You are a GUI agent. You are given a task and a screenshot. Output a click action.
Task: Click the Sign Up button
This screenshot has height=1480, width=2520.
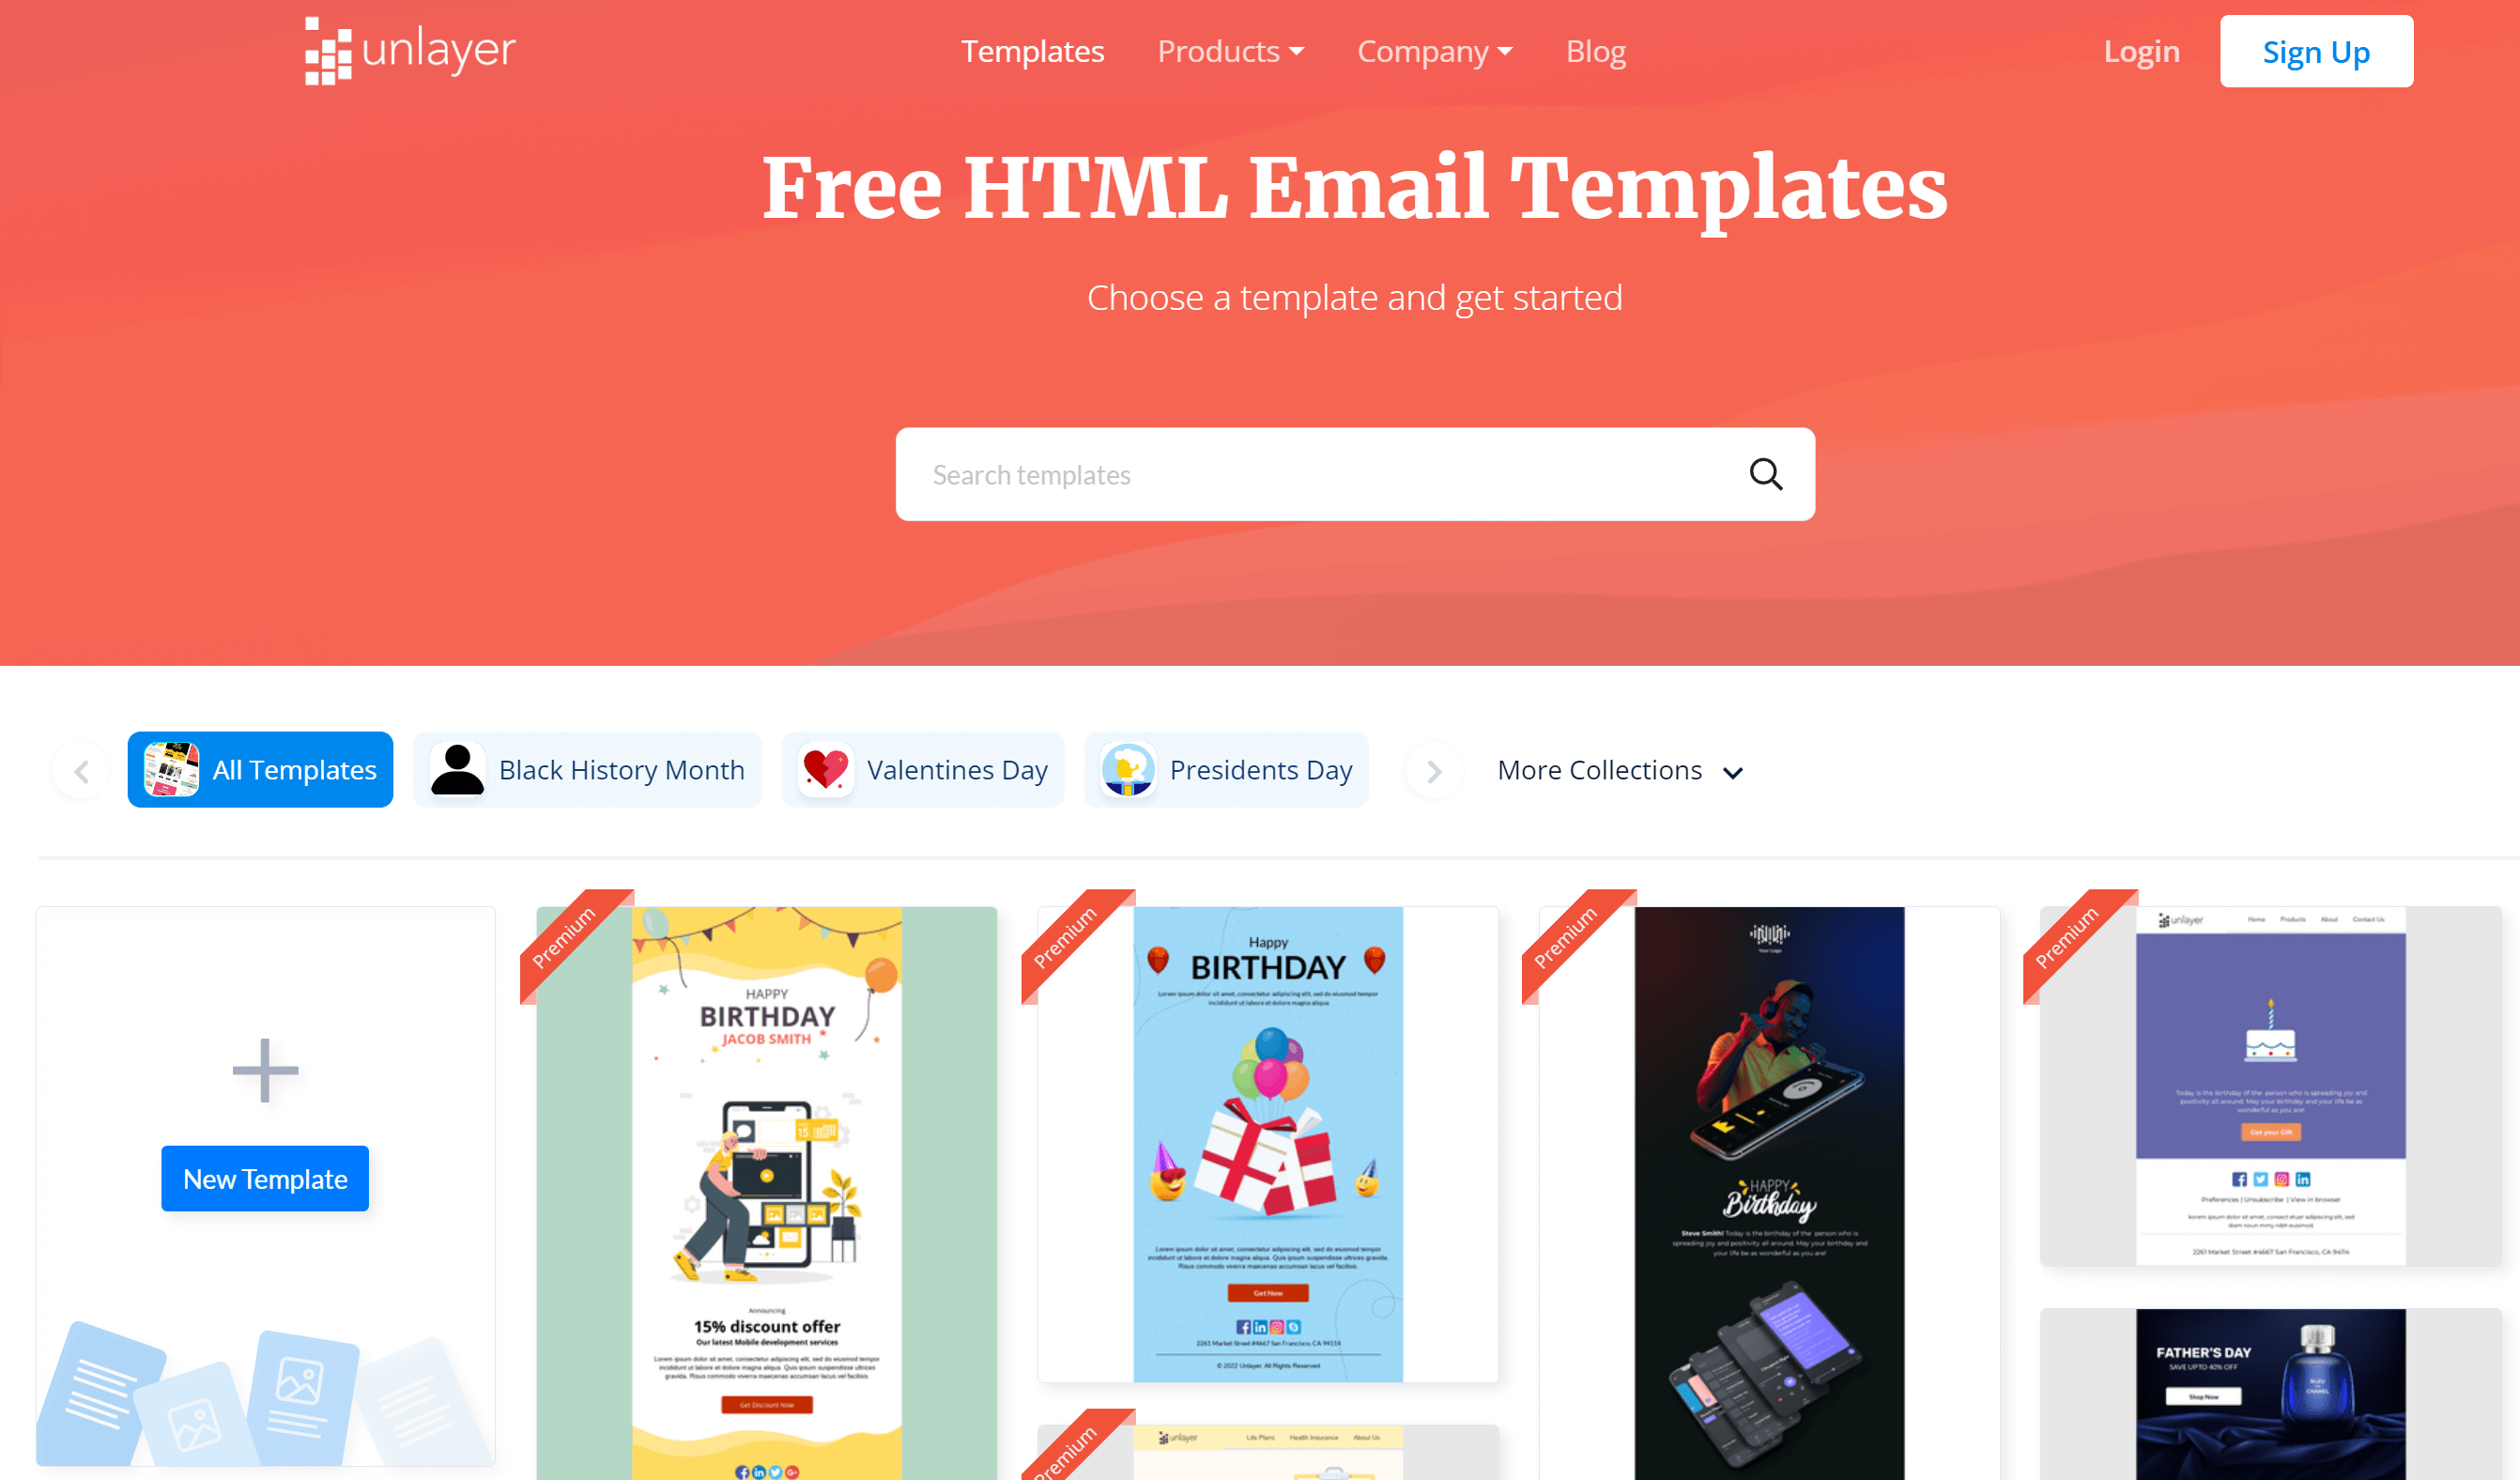[x=2314, y=51]
